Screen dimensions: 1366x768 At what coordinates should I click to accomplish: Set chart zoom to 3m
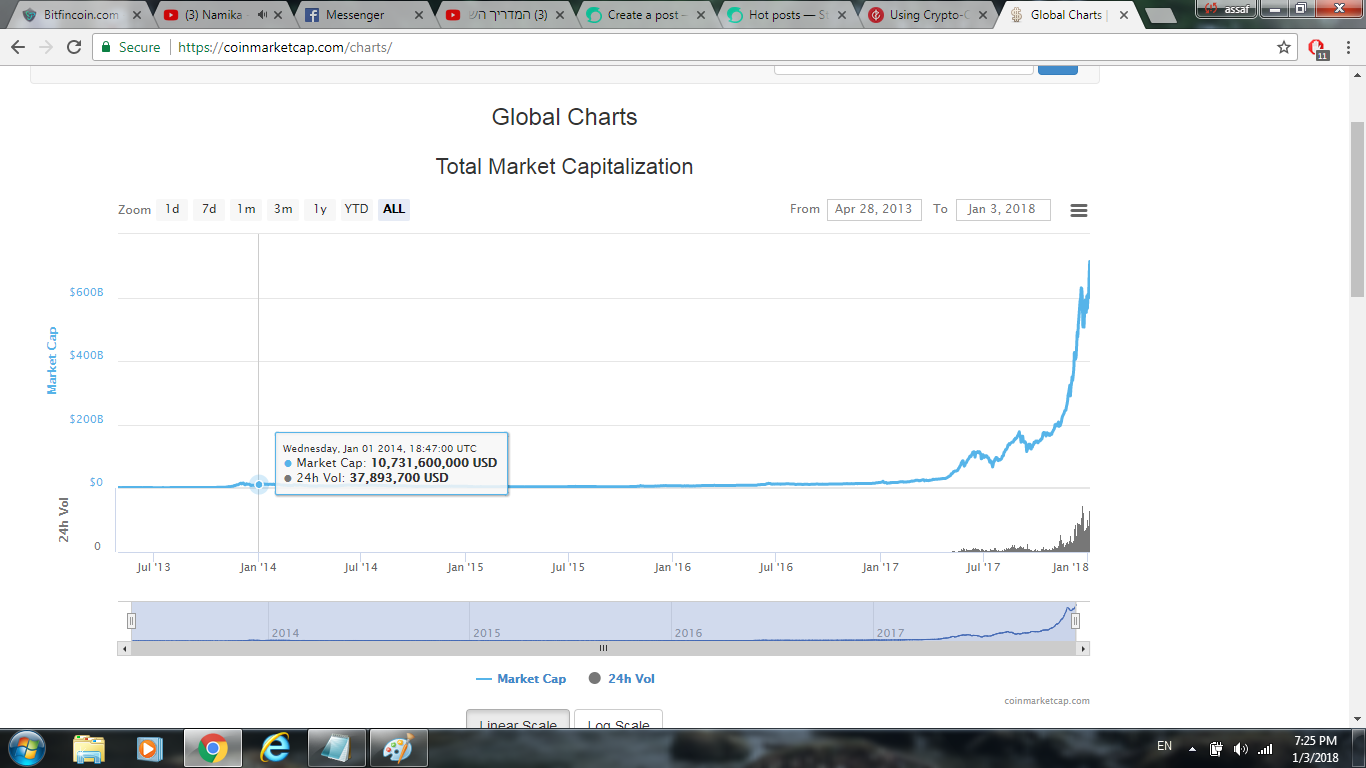pyautogui.click(x=283, y=209)
